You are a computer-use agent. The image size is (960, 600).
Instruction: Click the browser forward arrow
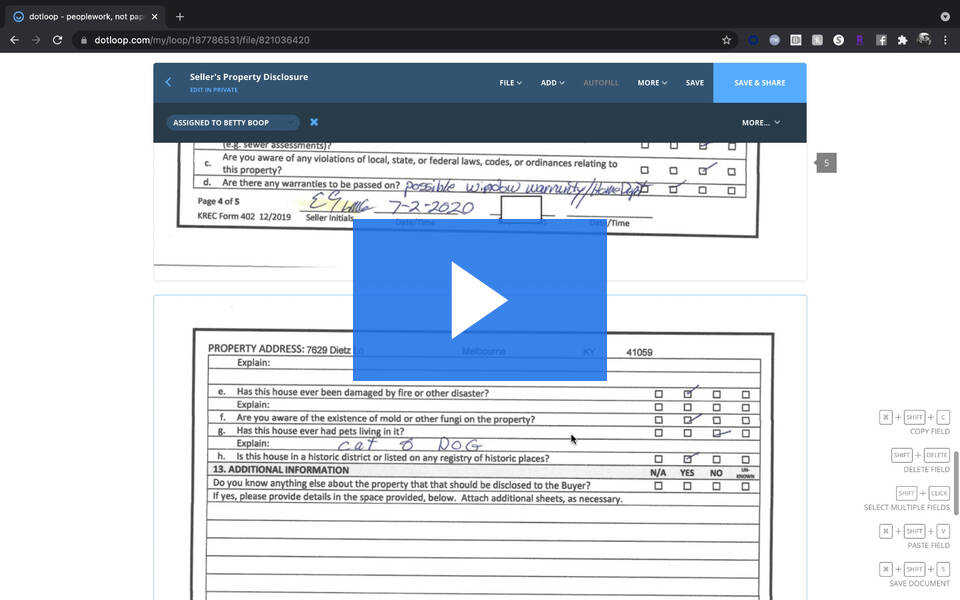[36, 40]
